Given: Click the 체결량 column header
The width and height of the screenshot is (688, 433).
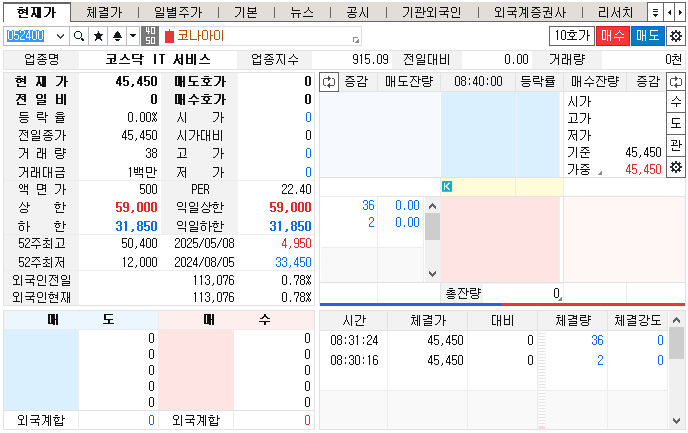Looking at the screenshot, I should point(573,321).
